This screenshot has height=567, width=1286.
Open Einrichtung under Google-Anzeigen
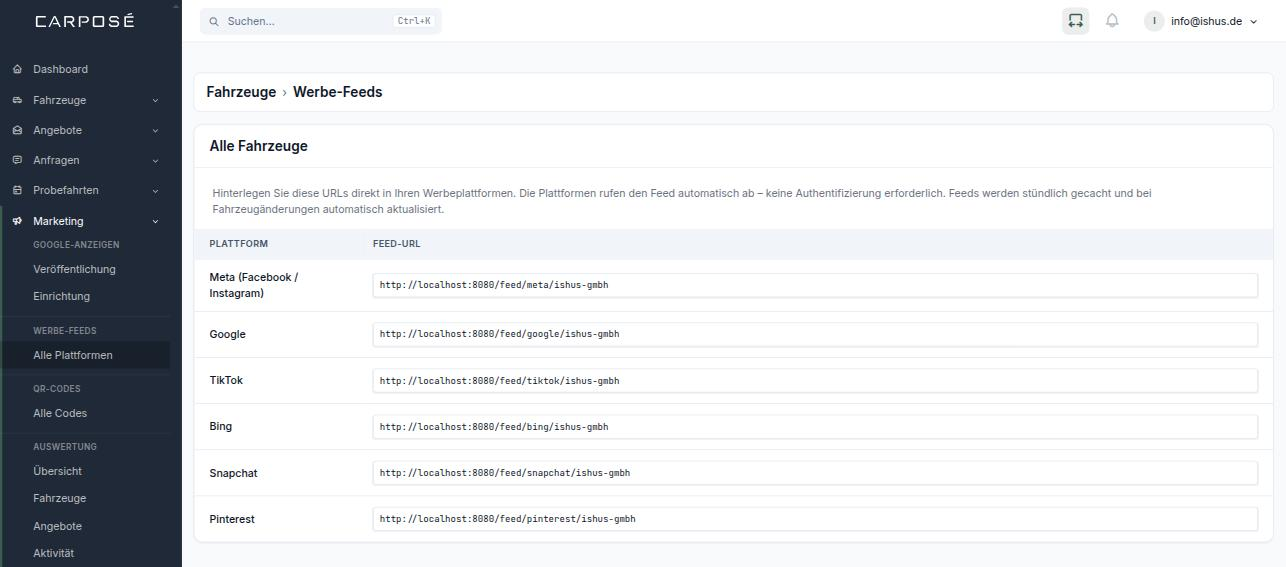pyautogui.click(x=61, y=296)
